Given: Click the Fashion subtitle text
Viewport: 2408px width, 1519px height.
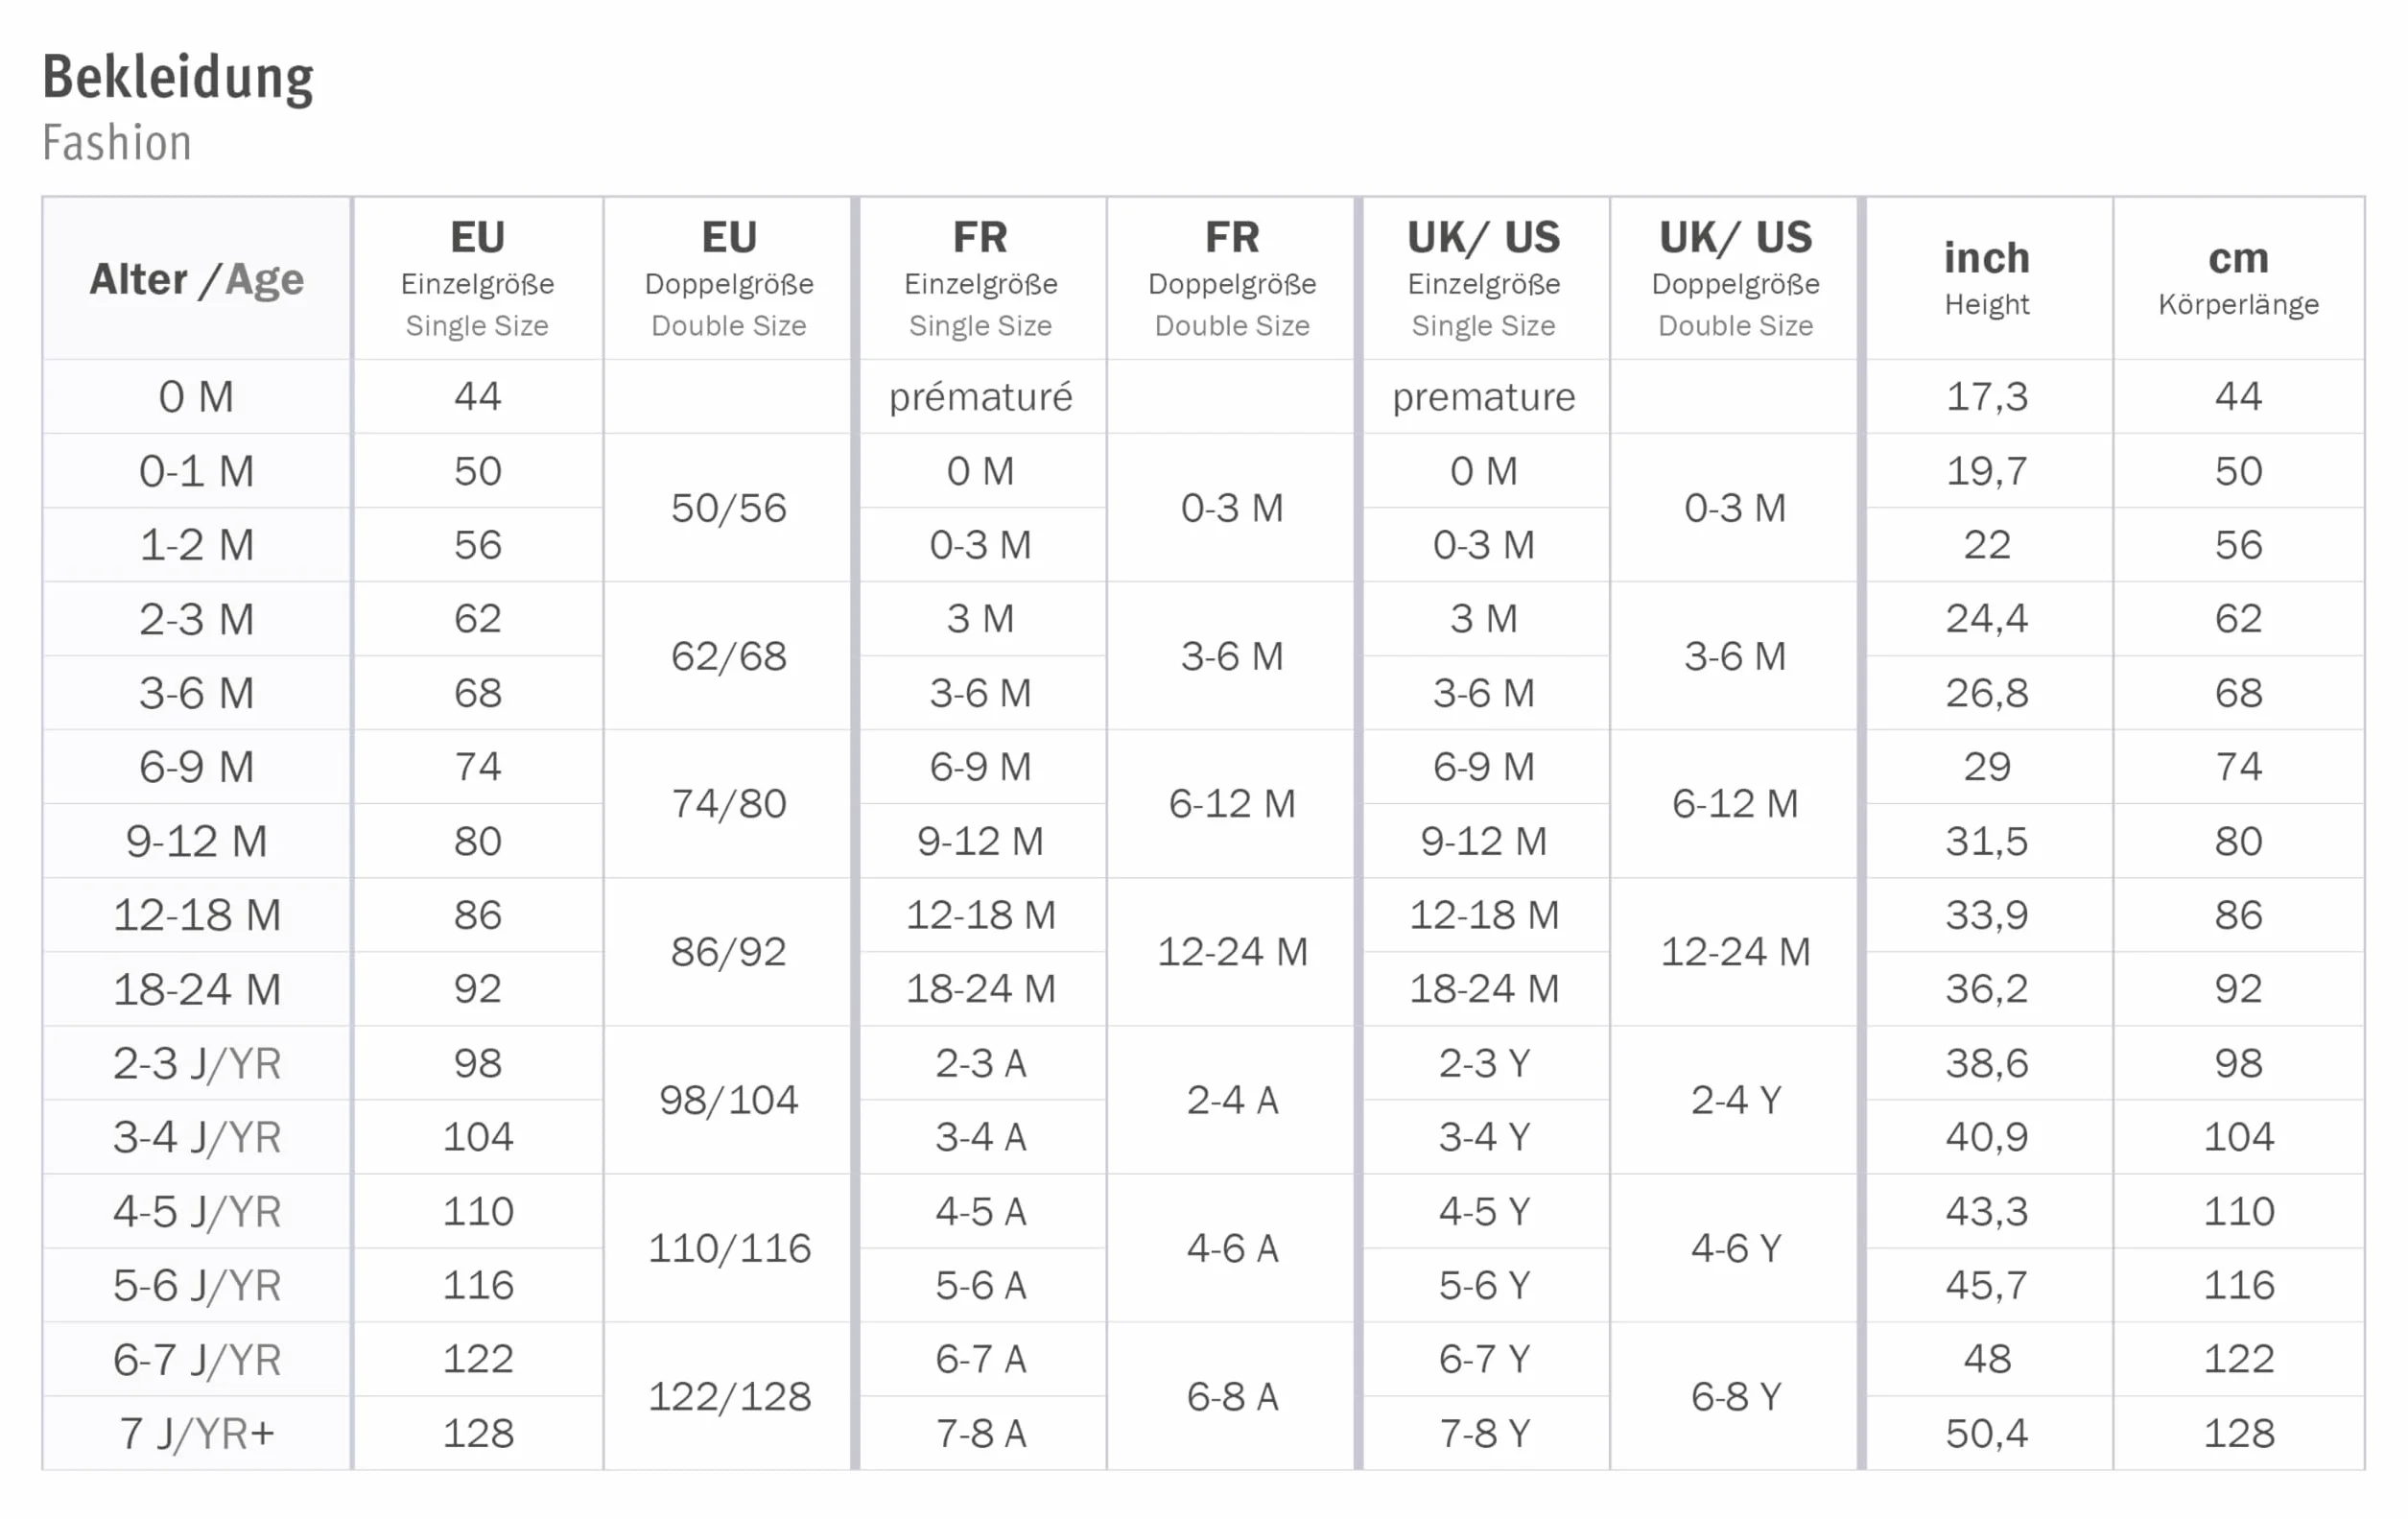Looking at the screenshot, I should pos(117,143).
